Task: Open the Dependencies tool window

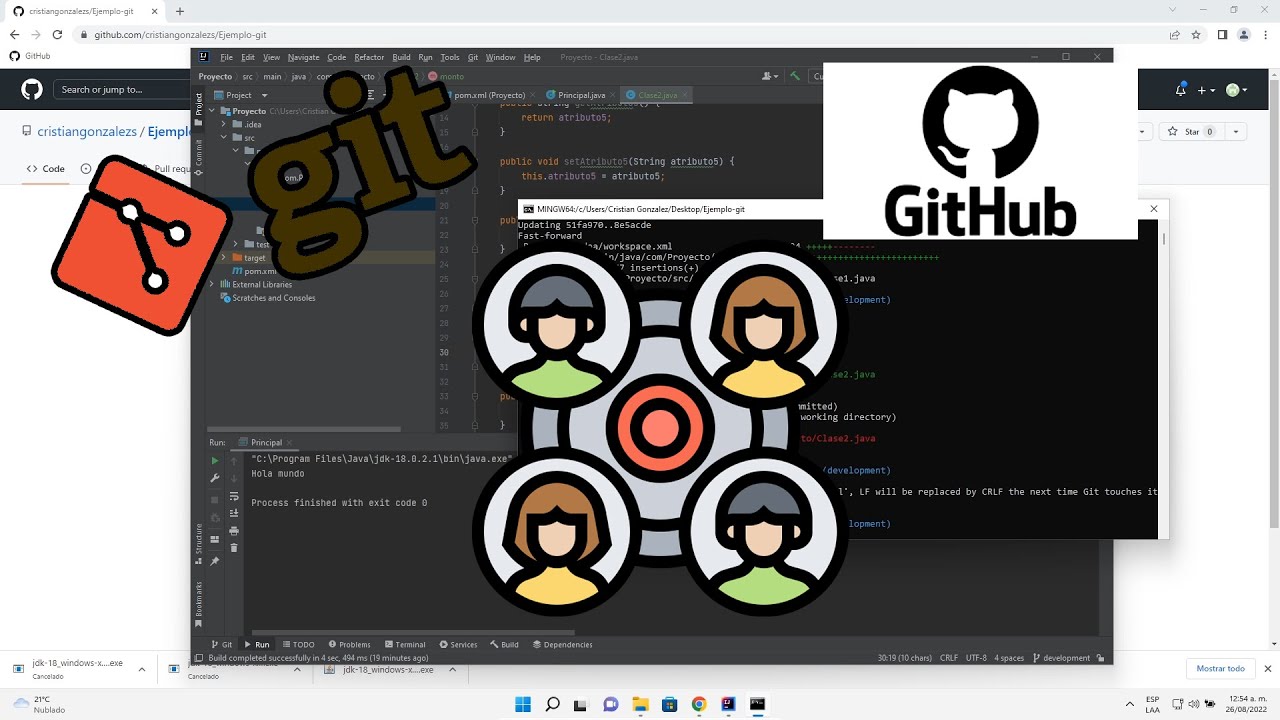Action: coord(563,645)
